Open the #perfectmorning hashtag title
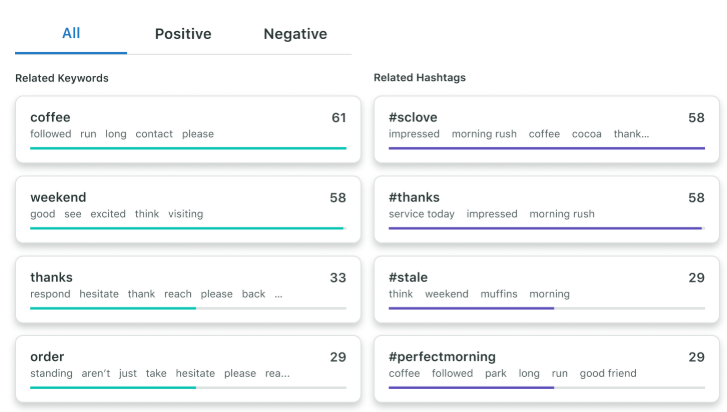This screenshot has height=412, width=727. 442,357
